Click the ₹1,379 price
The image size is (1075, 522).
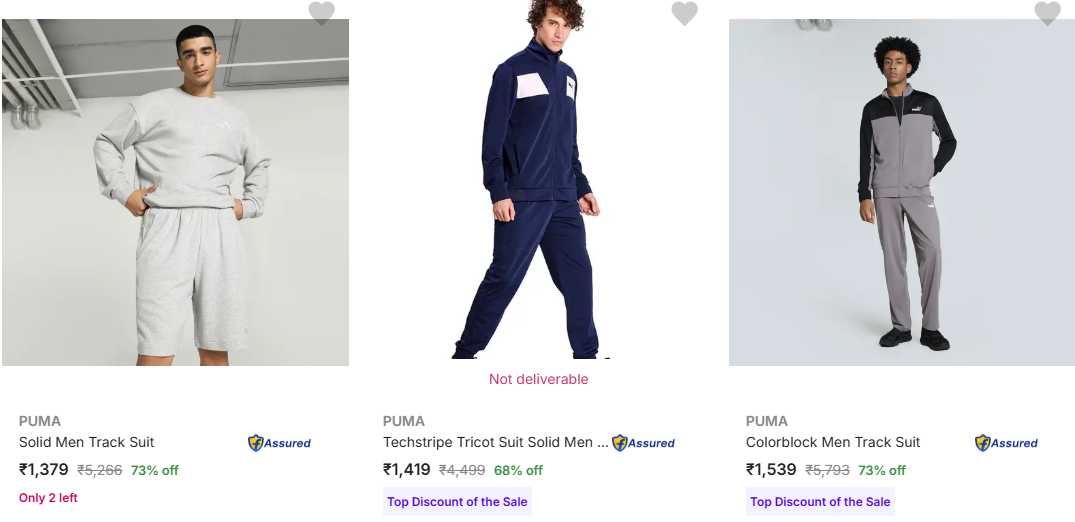44,469
